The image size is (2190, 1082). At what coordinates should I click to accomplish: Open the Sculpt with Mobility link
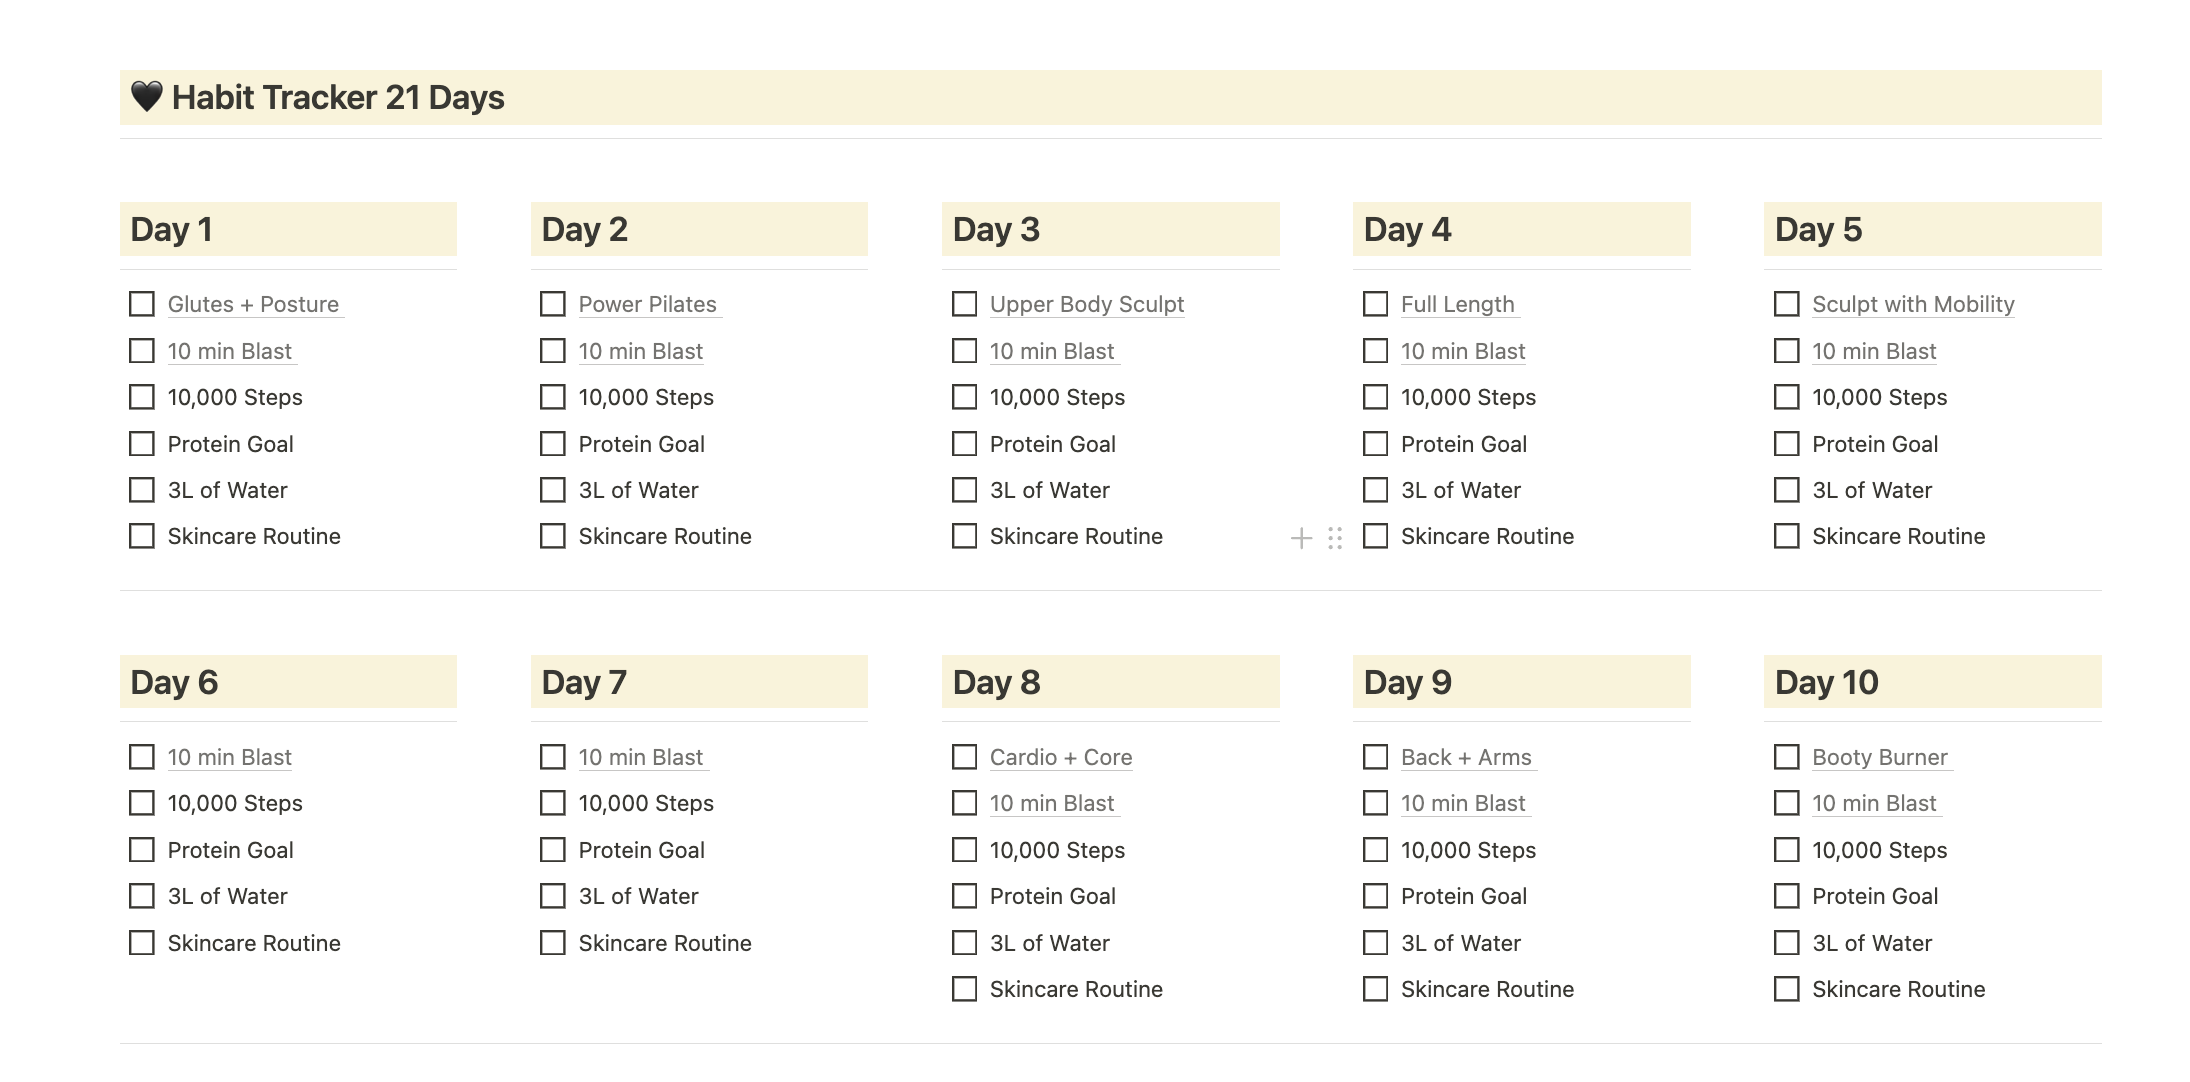coord(1914,304)
